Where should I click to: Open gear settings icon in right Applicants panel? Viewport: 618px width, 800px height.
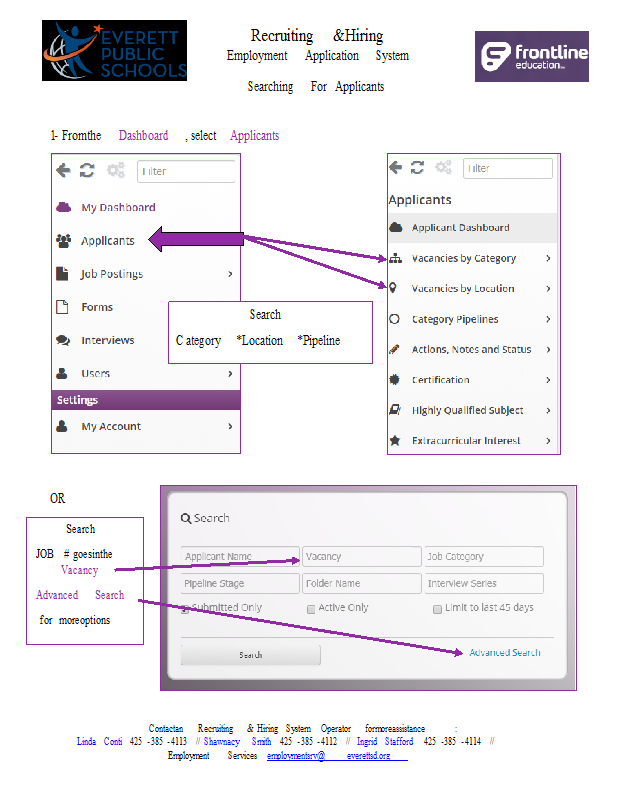coord(443,167)
